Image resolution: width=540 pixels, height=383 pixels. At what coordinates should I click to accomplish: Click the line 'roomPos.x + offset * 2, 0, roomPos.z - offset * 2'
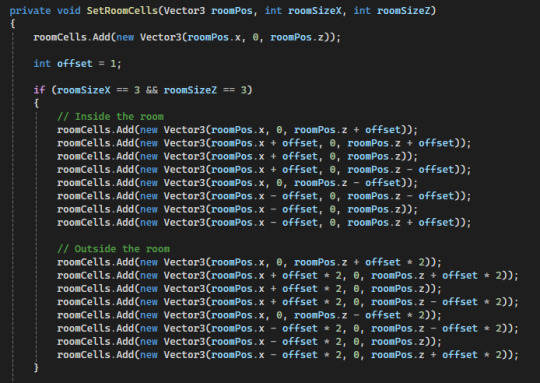point(288,302)
